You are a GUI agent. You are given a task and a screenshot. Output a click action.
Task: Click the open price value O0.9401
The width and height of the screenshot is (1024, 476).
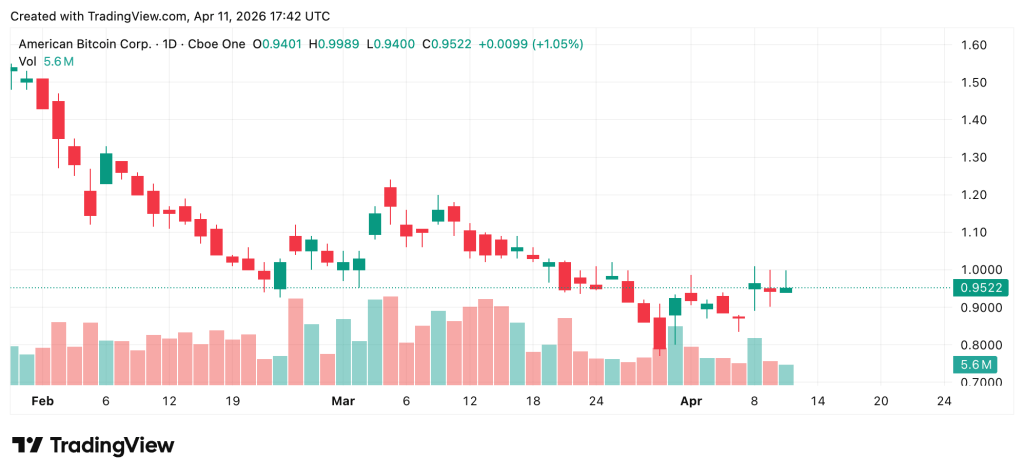click(279, 44)
